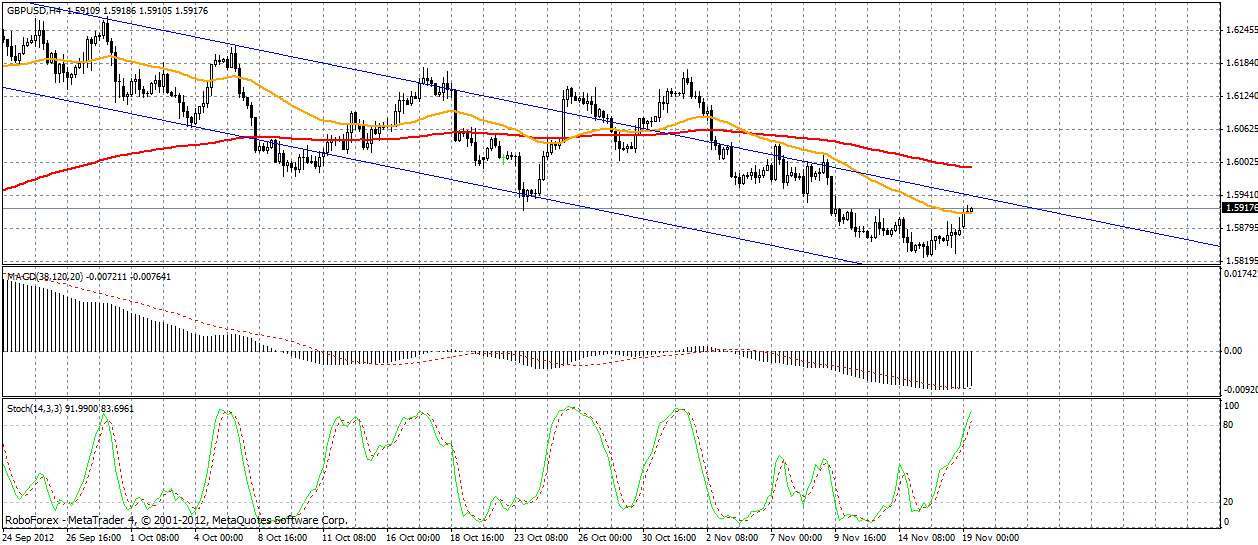This screenshot has height=545, width=1258.
Task: Click the 1.60625 price axis label
Action: (1240, 129)
